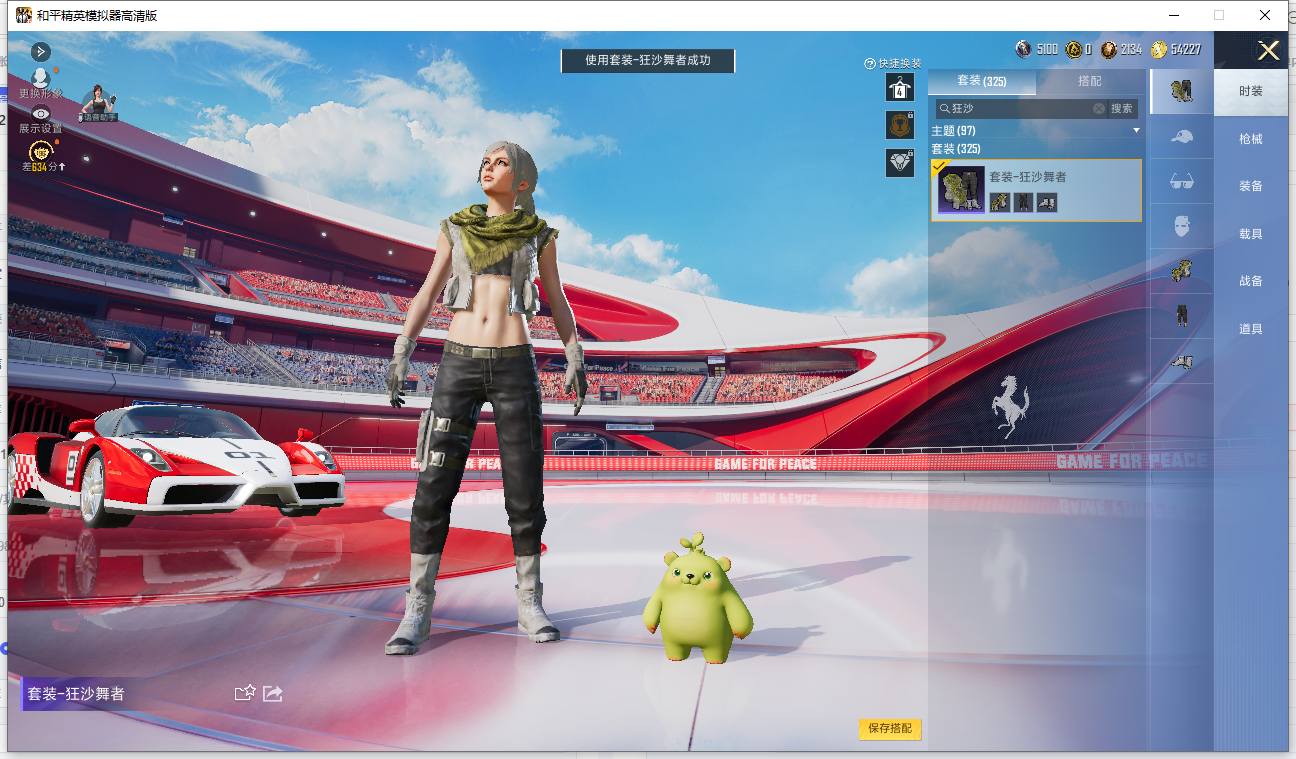
Task: Select the cap headwear category icon
Action: [x=1182, y=136]
